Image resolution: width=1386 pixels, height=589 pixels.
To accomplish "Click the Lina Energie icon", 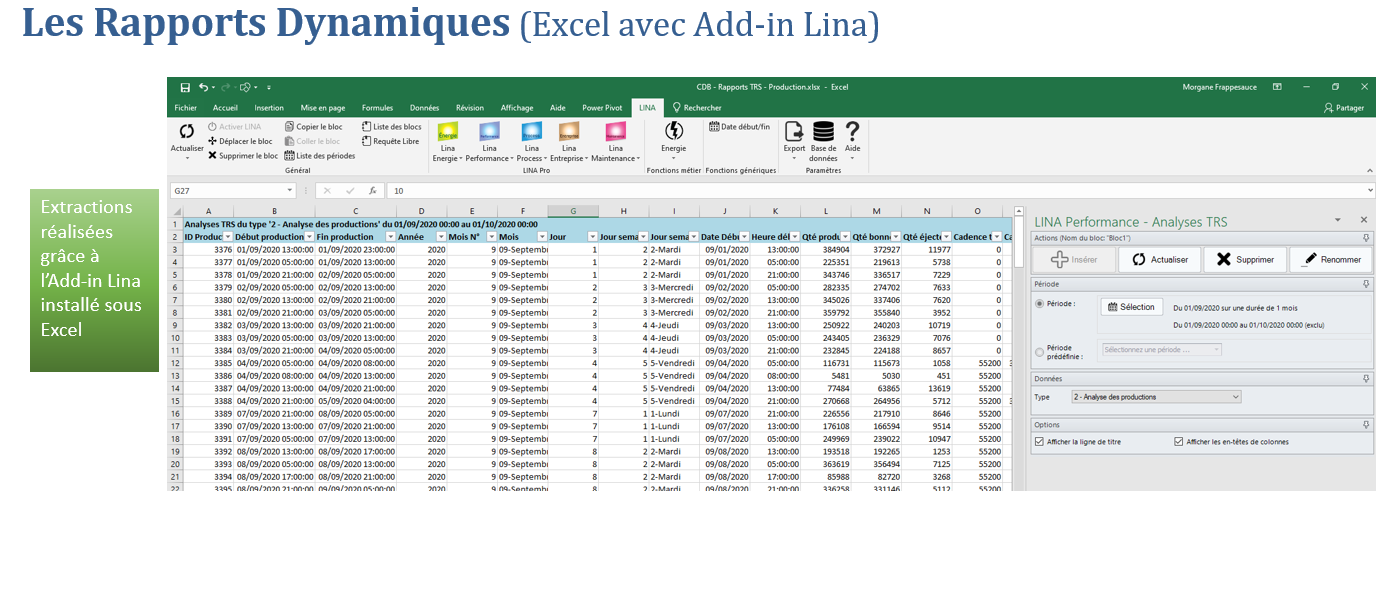I will (447, 131).
